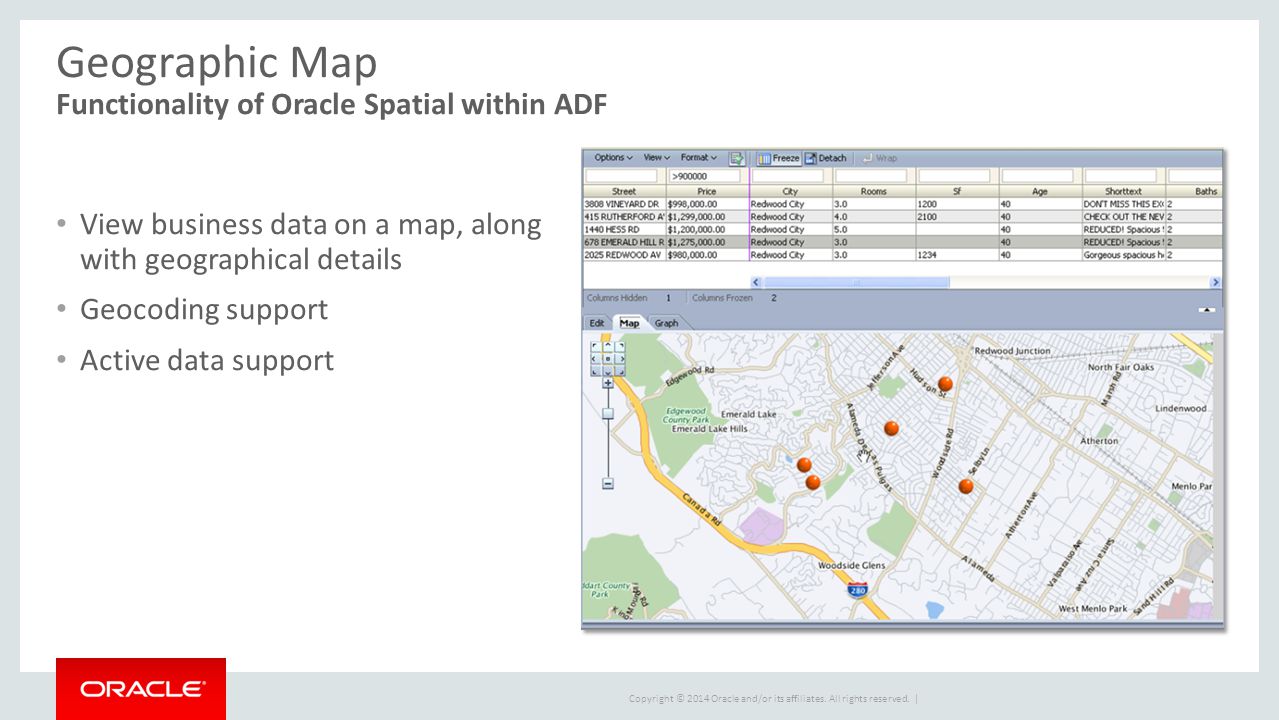The height and width of the screenshot is (720, 1279).
Task: Zoom in with the map plus button
Action: (x=607, y=383)
